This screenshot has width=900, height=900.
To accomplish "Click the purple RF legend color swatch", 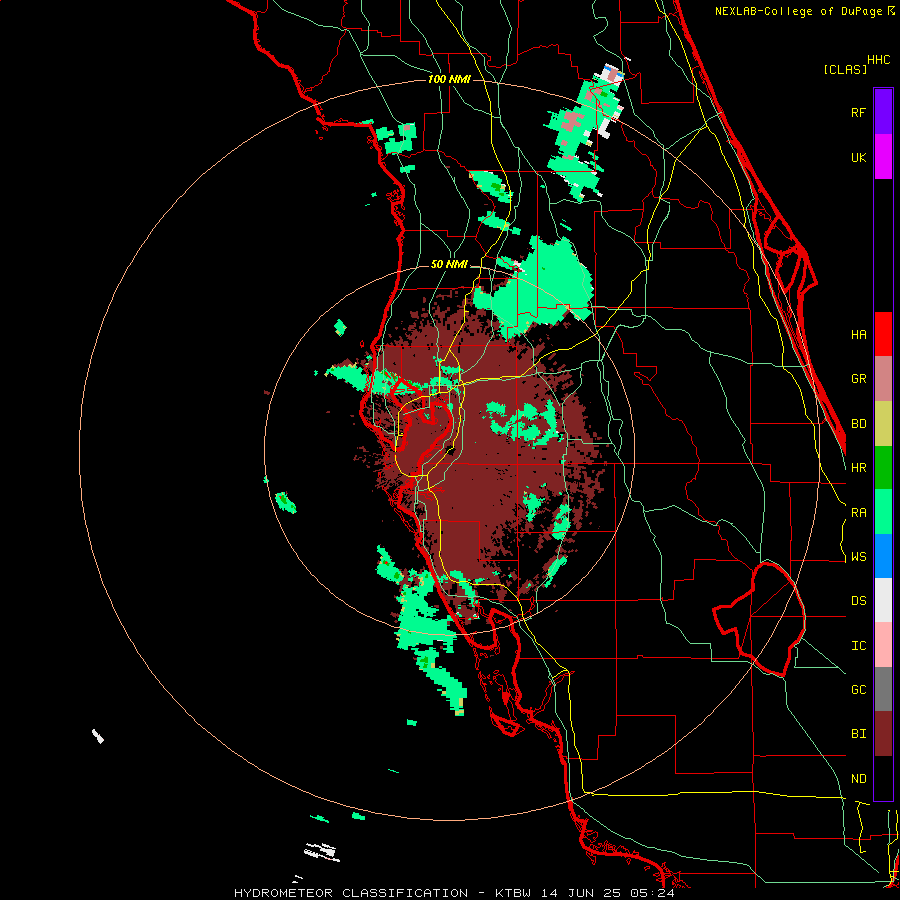I will tap(883, 112).
